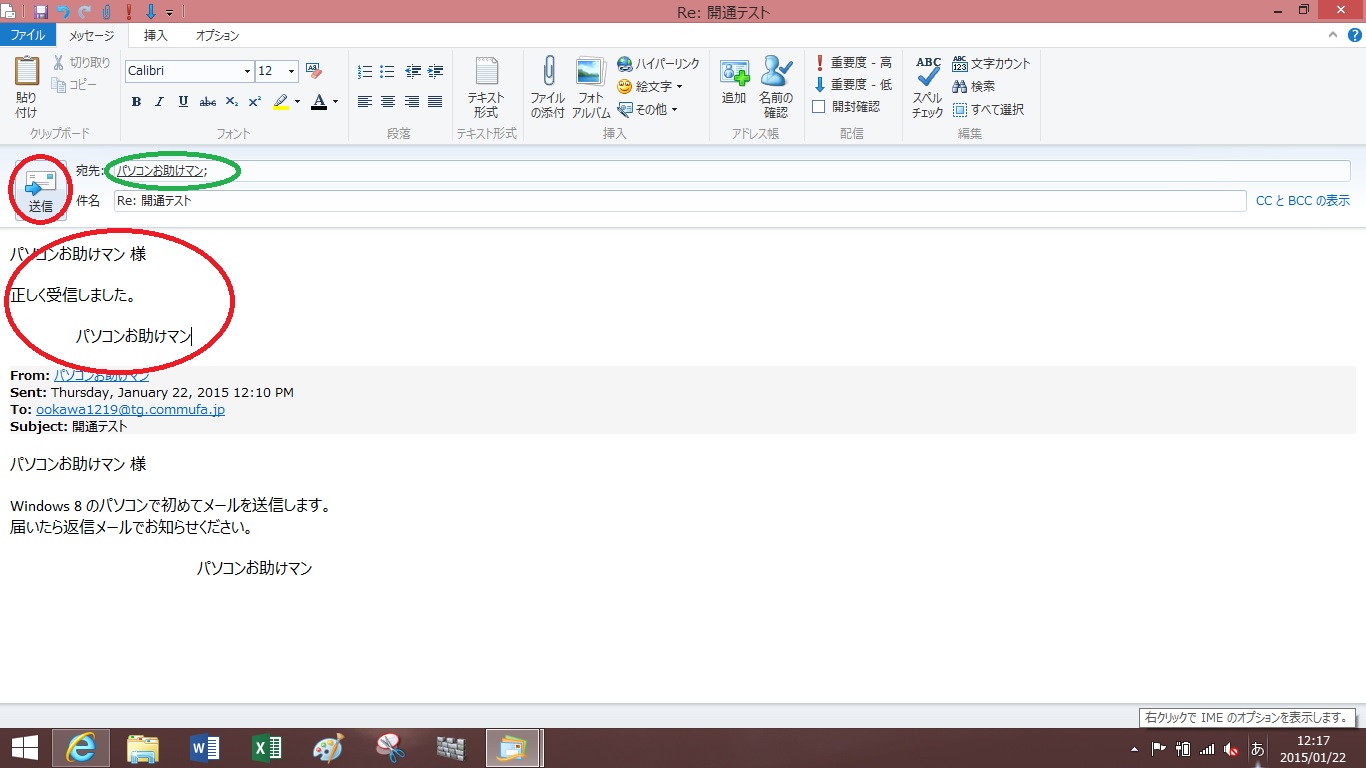Click the Send (送信) button
The image size is (1366, 768).
40,189
